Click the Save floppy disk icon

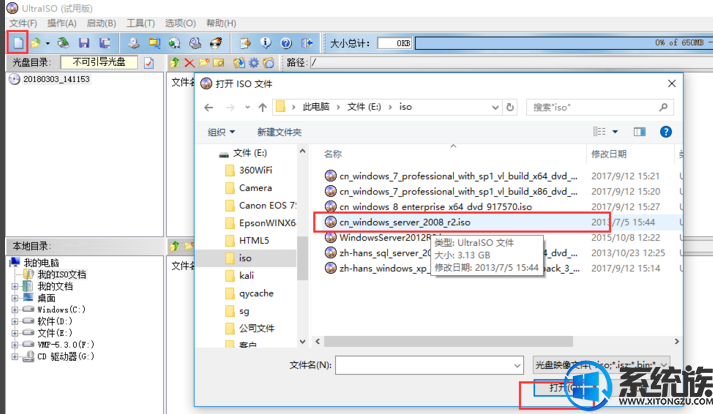coord(84,43)
